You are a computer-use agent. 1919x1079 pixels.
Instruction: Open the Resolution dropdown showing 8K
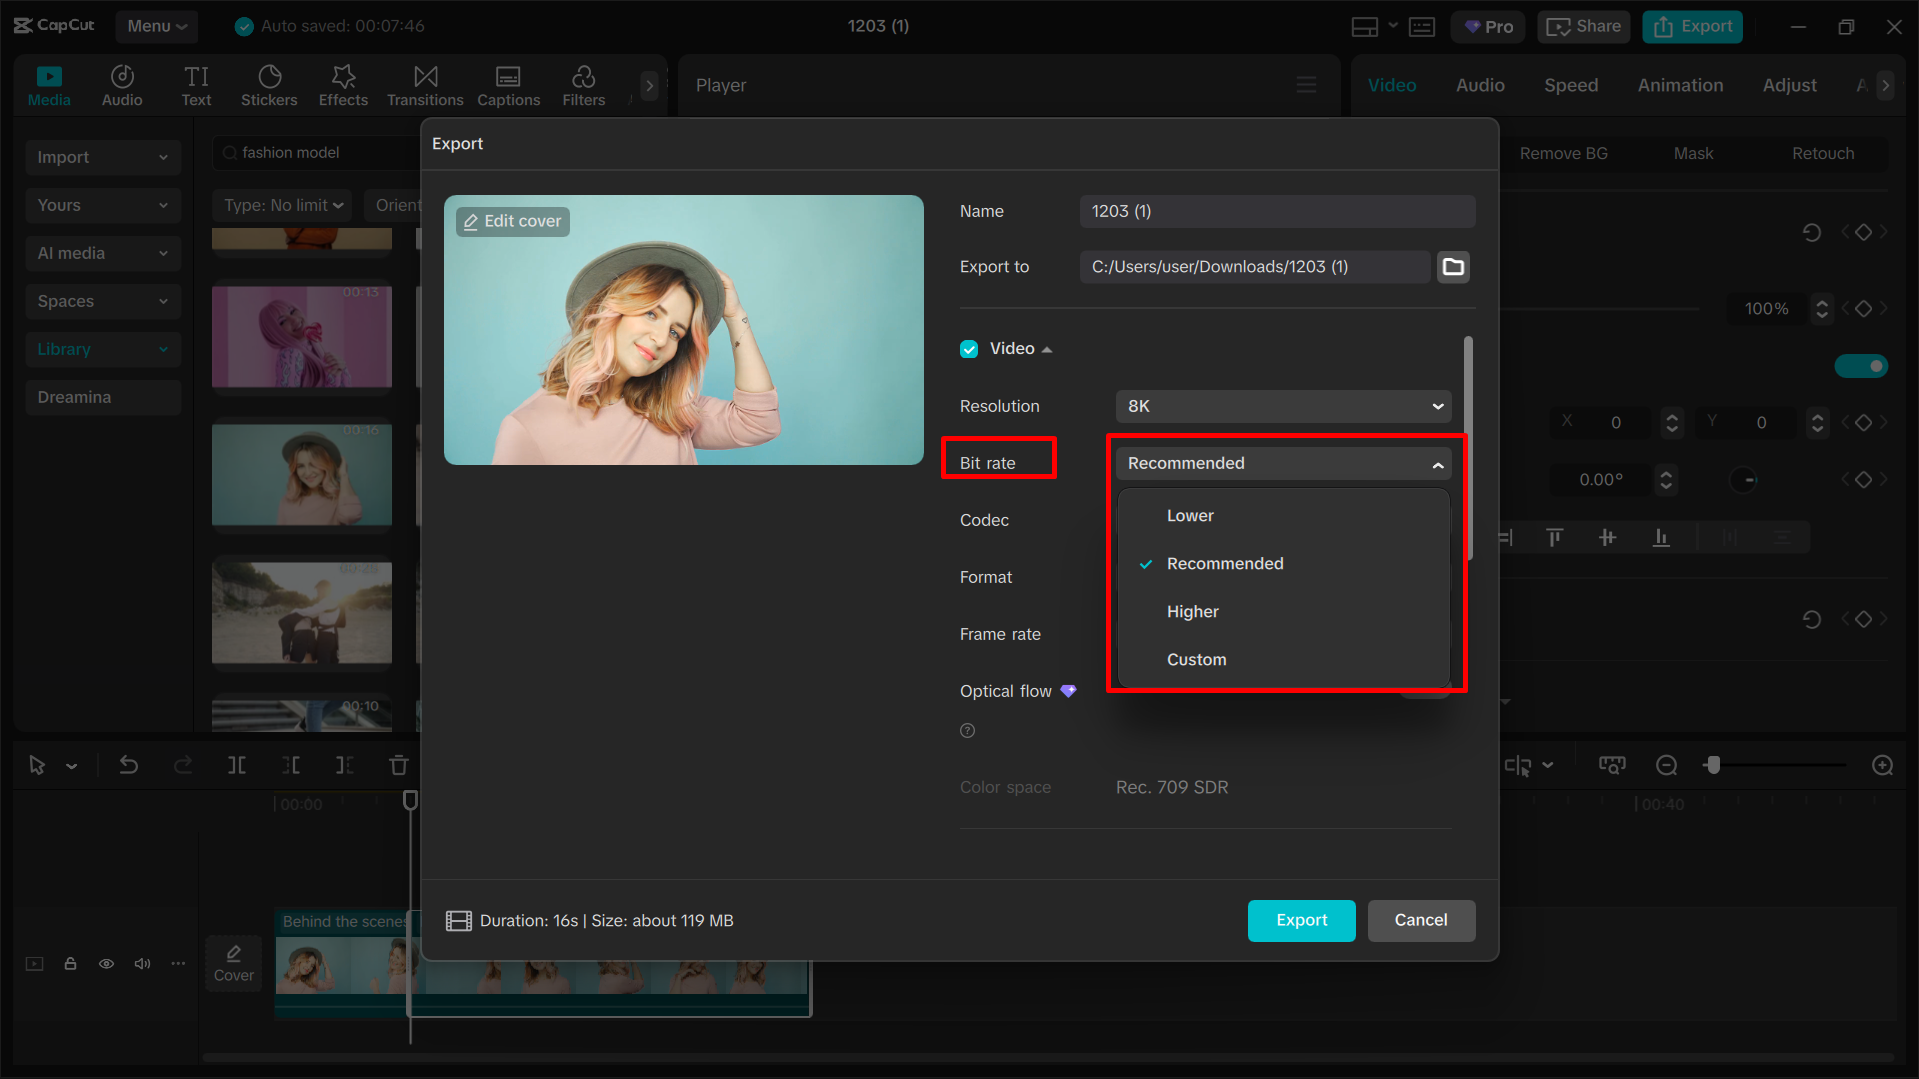(1282, 406)
